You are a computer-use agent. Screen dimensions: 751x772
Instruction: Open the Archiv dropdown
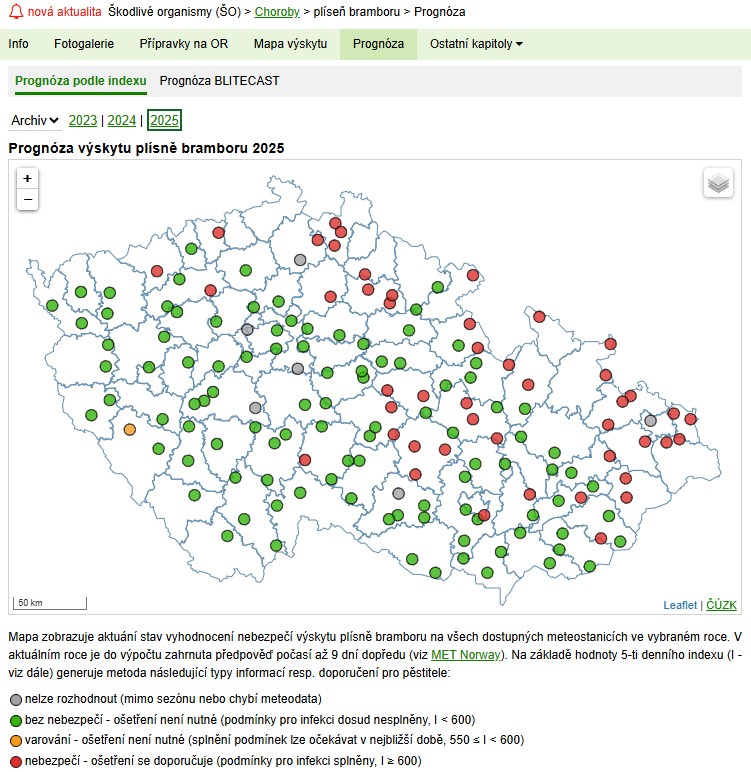(35, 121)
